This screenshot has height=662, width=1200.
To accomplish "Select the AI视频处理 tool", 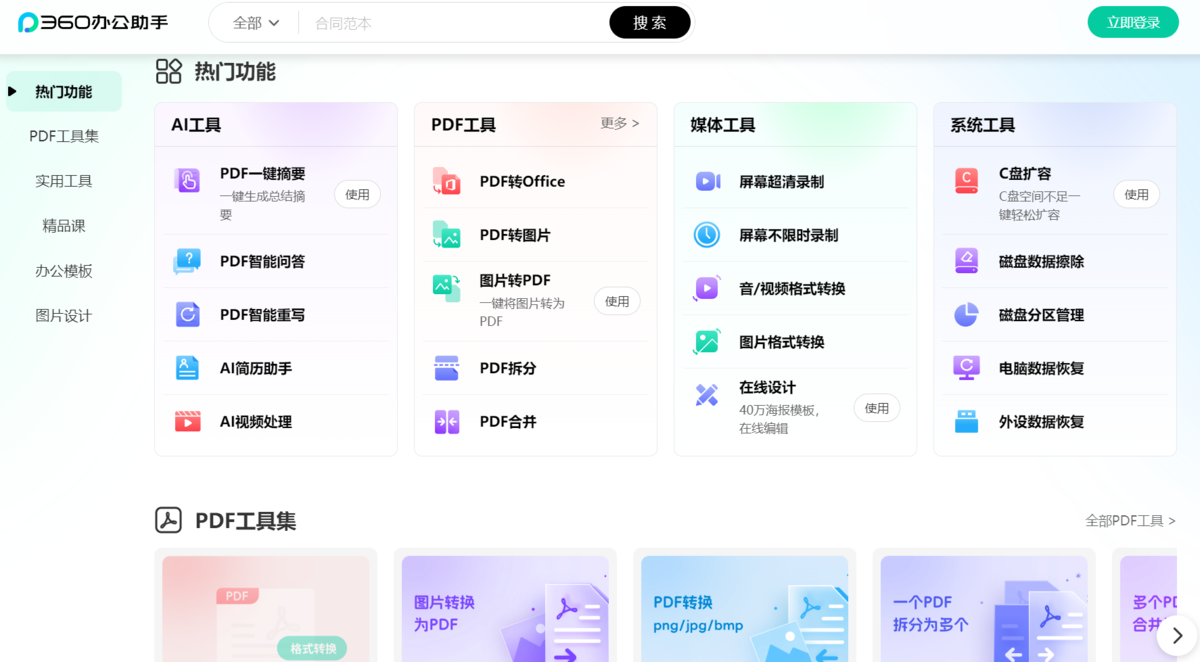I will (x=255, y=421).
